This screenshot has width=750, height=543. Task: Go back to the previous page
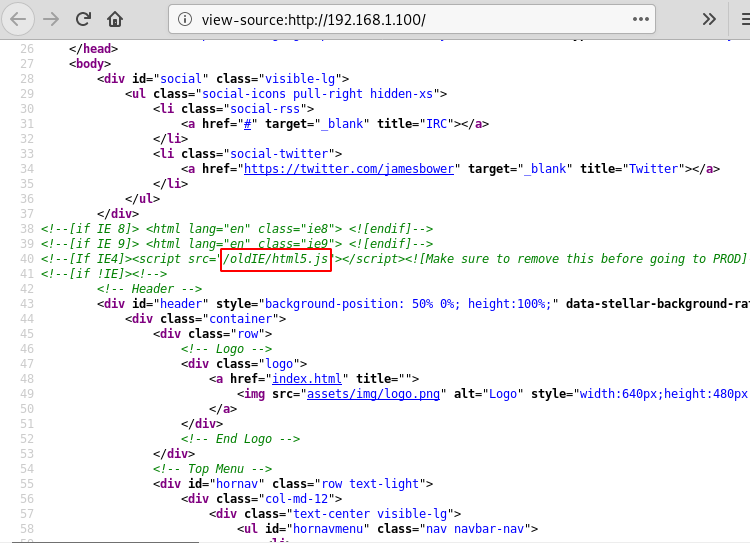click(18, 20)
